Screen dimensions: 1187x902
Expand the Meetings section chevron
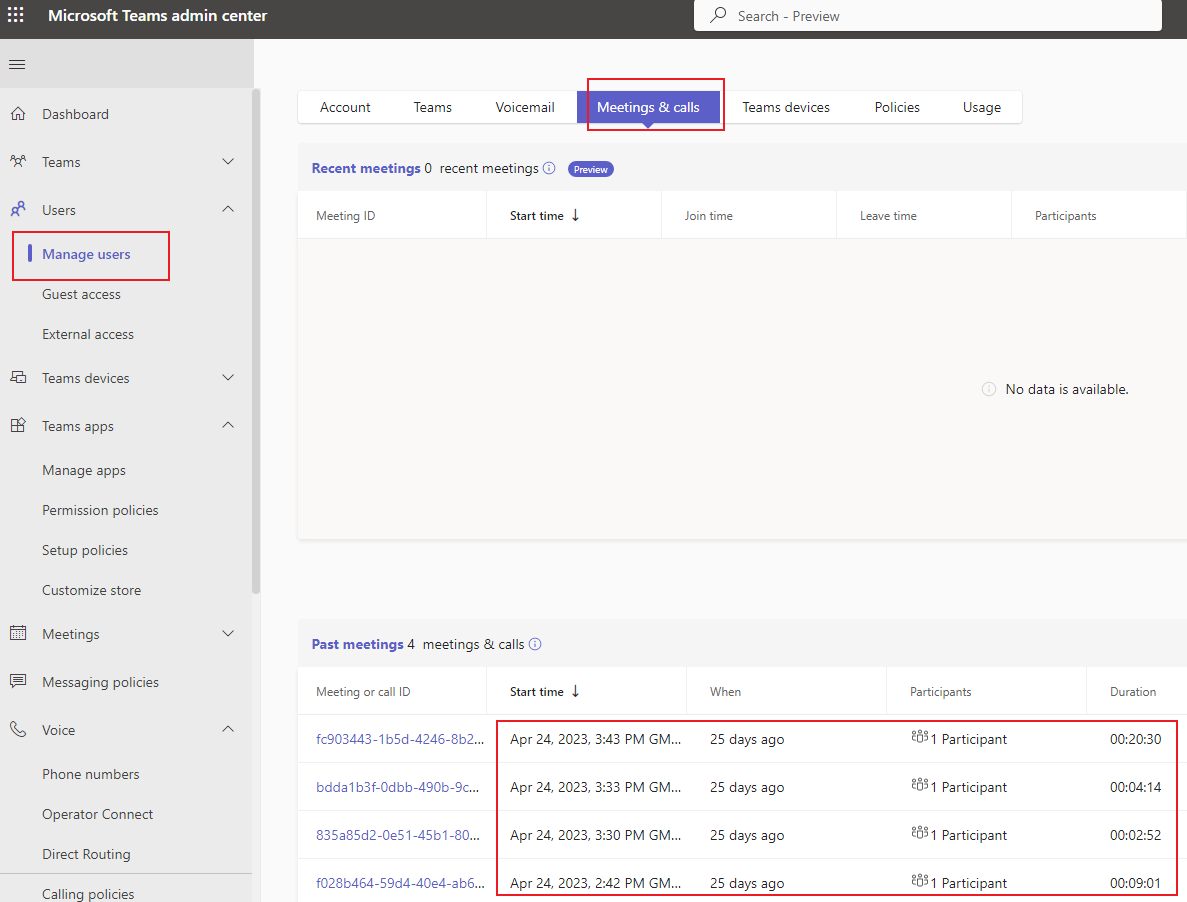[x=228, y=633]
